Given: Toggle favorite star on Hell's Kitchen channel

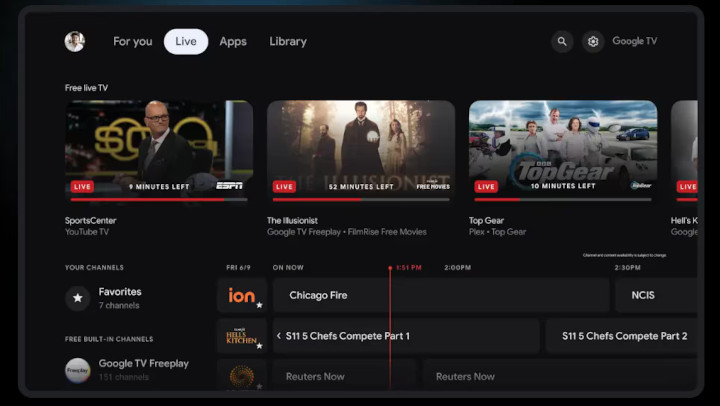Looking at the screenshot, I should pos(259,346).
